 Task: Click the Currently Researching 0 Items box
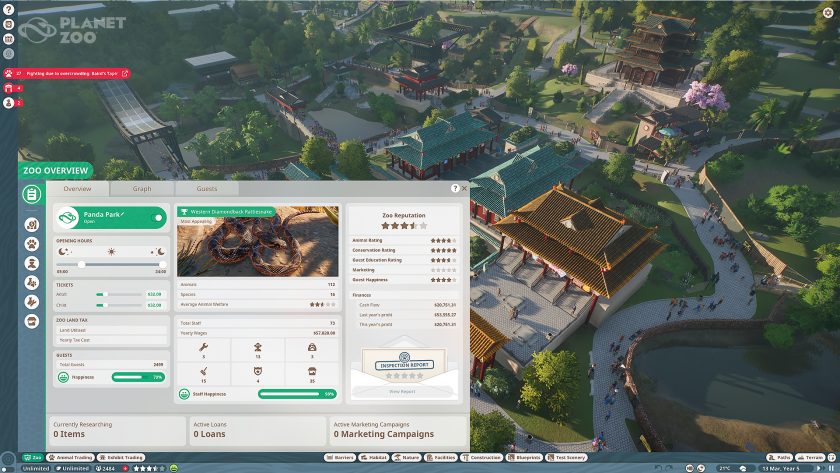point(117,430)
